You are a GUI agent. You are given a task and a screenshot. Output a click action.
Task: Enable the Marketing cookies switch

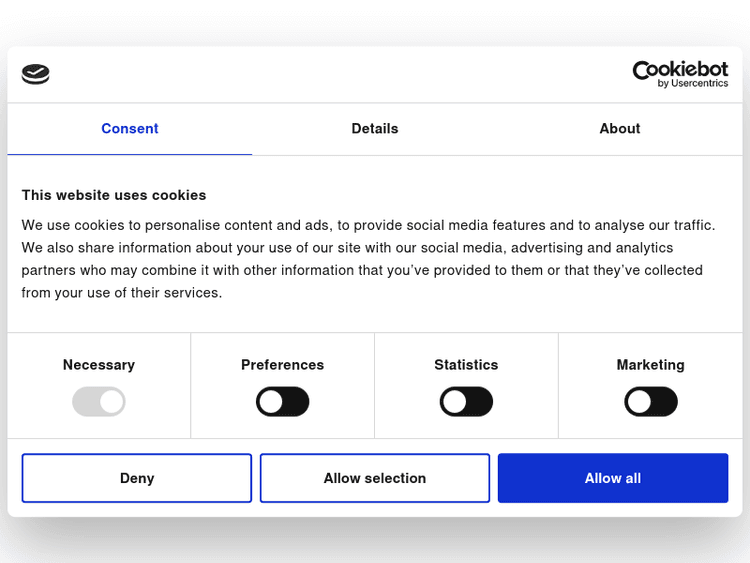(x=651, y=402)
